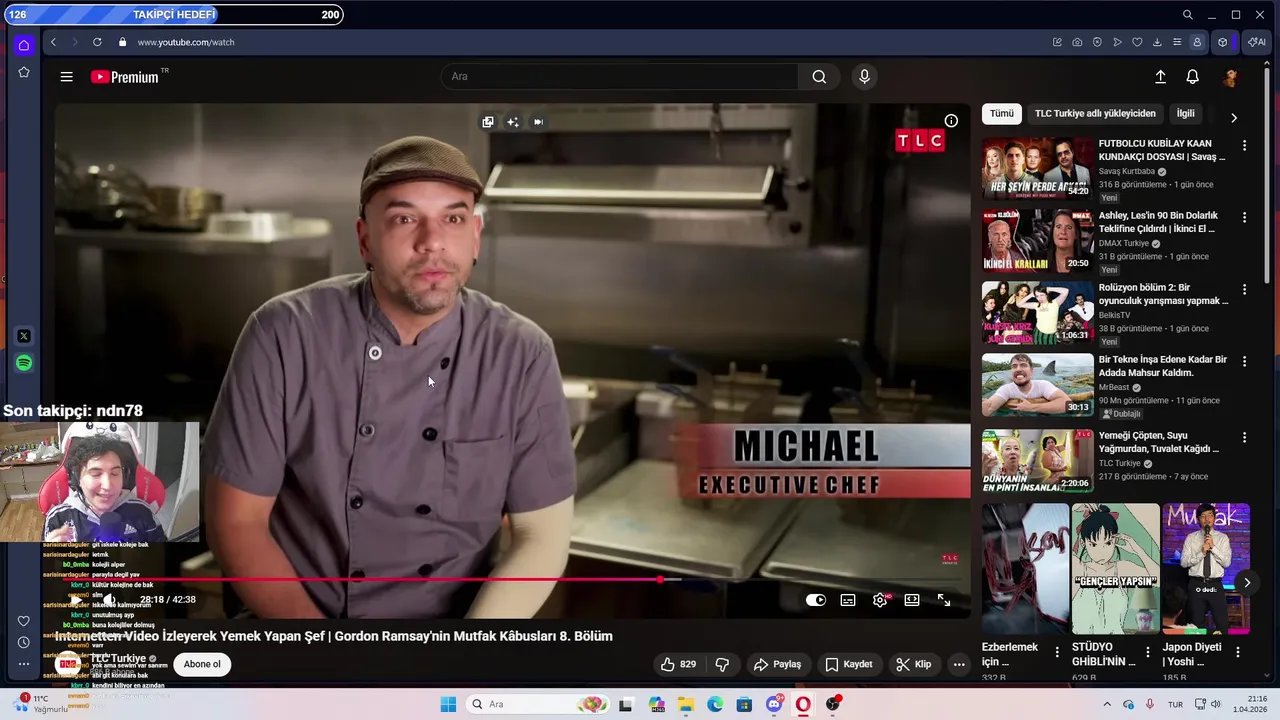The image size is (1280, 720).
Task: Seek on the red video progress bar
Action: point(512,579)
